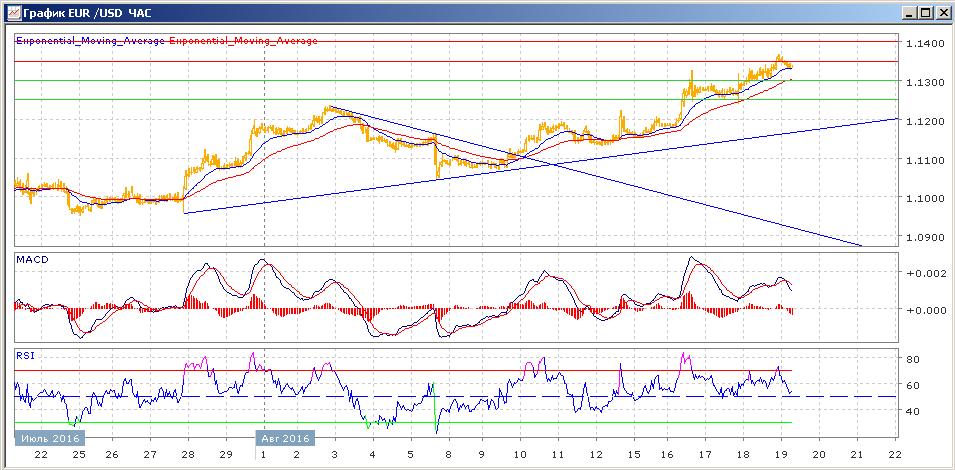Click the 1.1400 price axis label

coord(925,44)
